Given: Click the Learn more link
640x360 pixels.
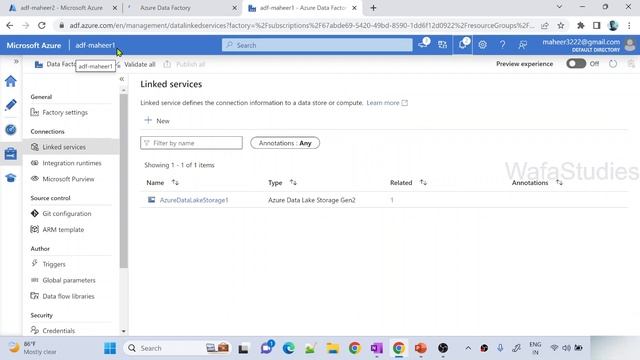Looking at the screenshot, I should pos(387,103).
